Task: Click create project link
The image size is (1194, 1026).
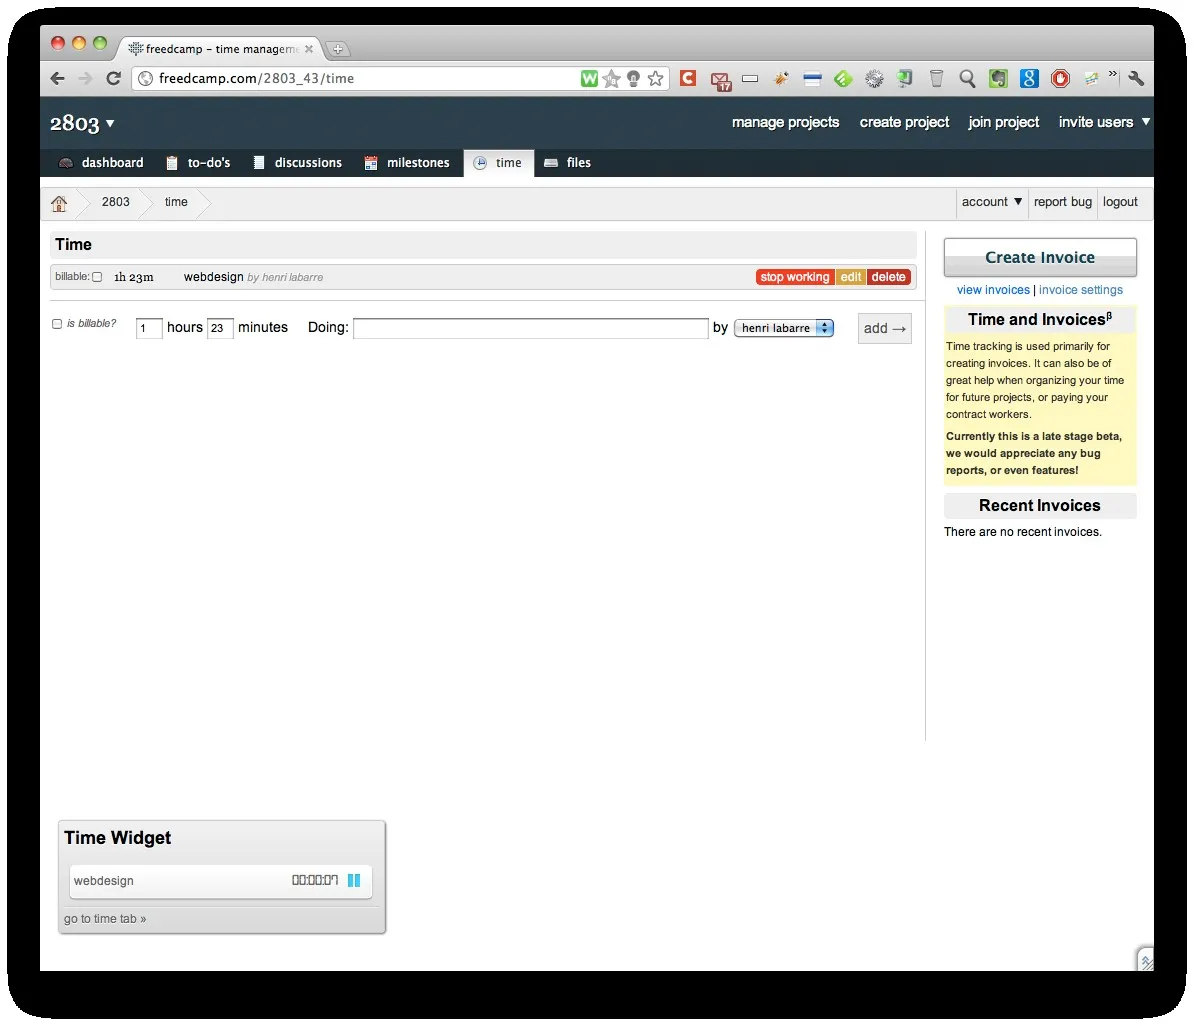Action: point(904,122)
